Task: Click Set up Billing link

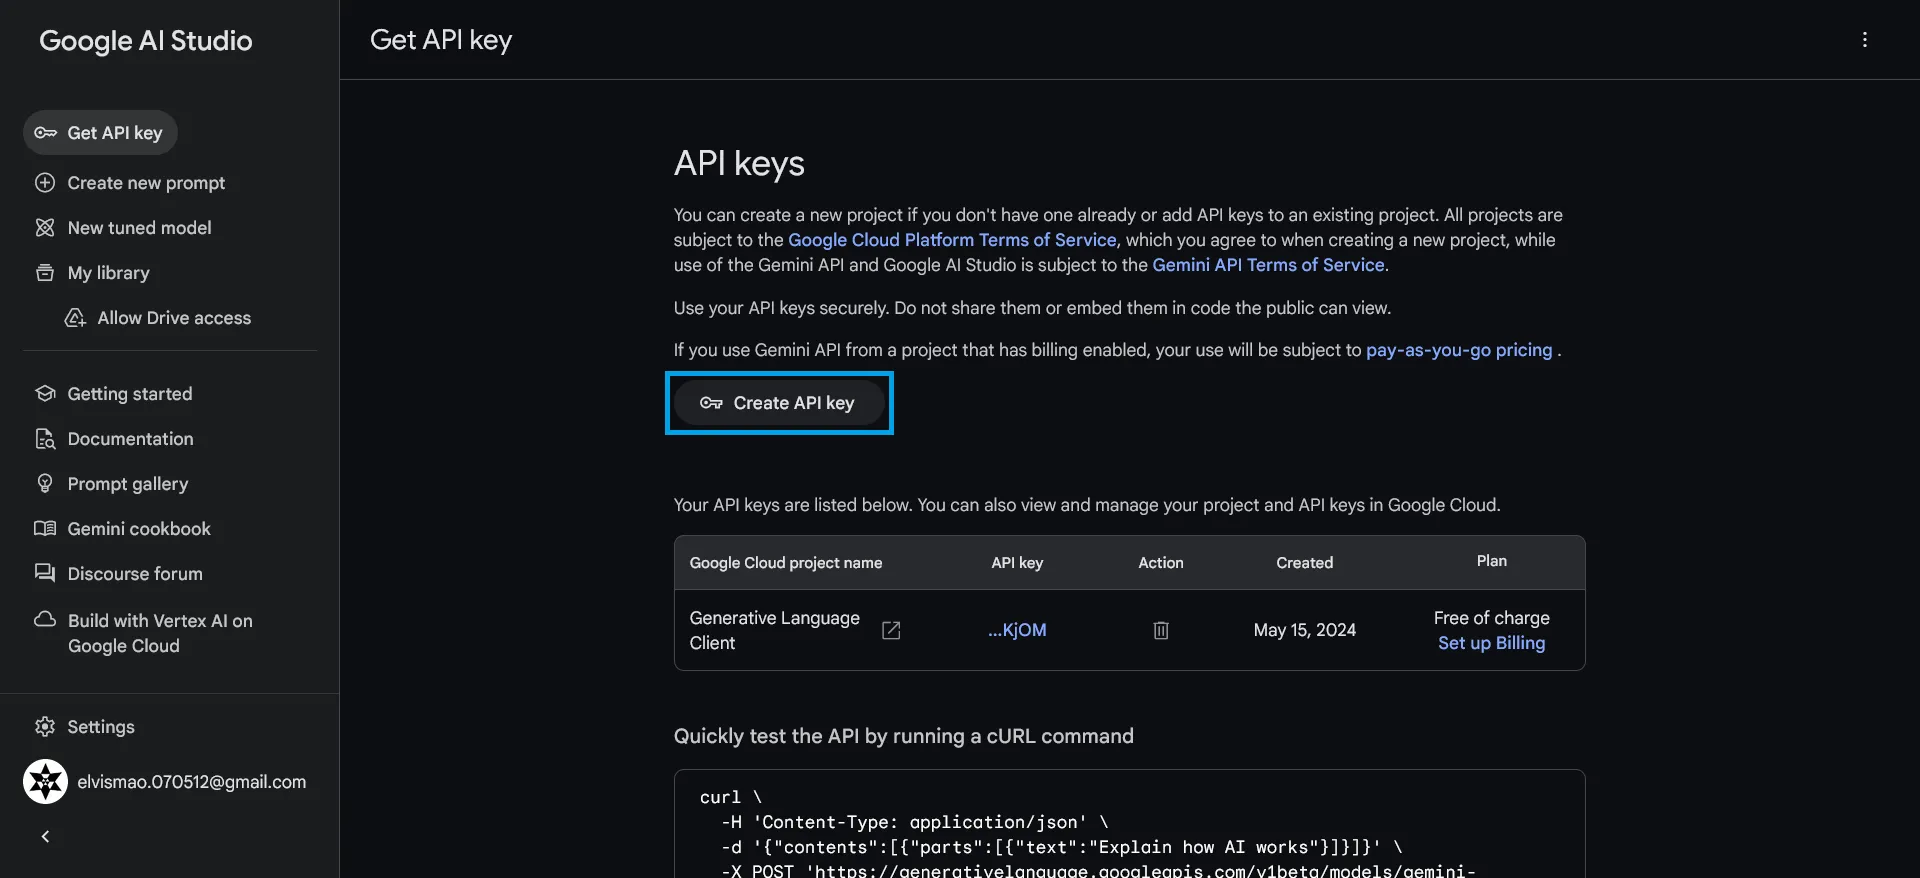Action: click(1492, 643)
